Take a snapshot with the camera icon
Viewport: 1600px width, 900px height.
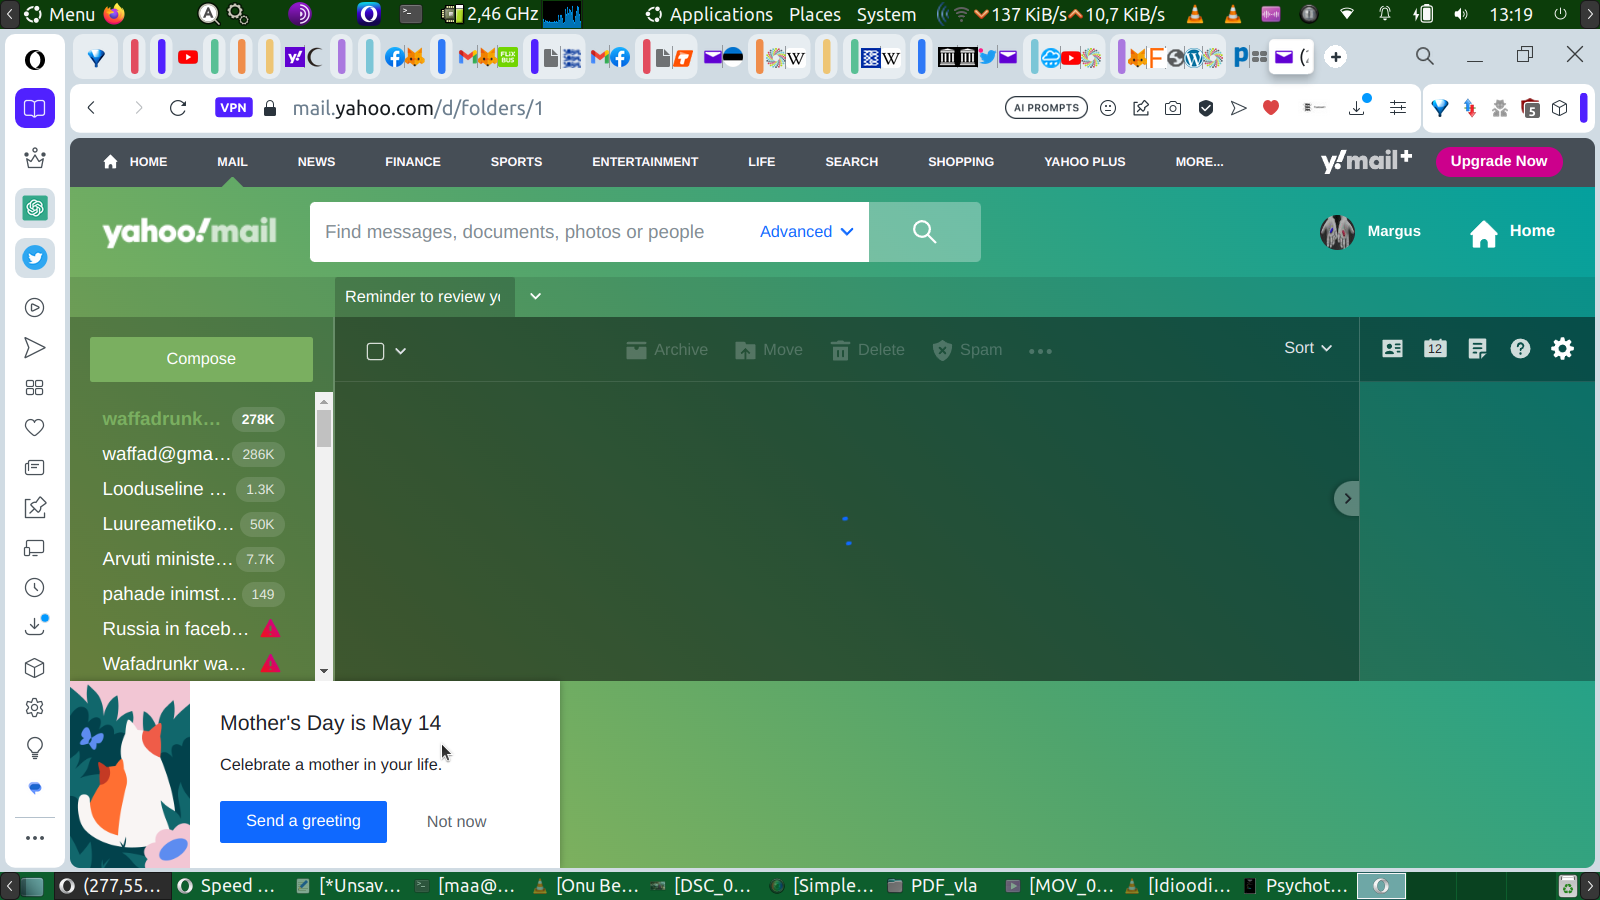[x=1173, y=108]
